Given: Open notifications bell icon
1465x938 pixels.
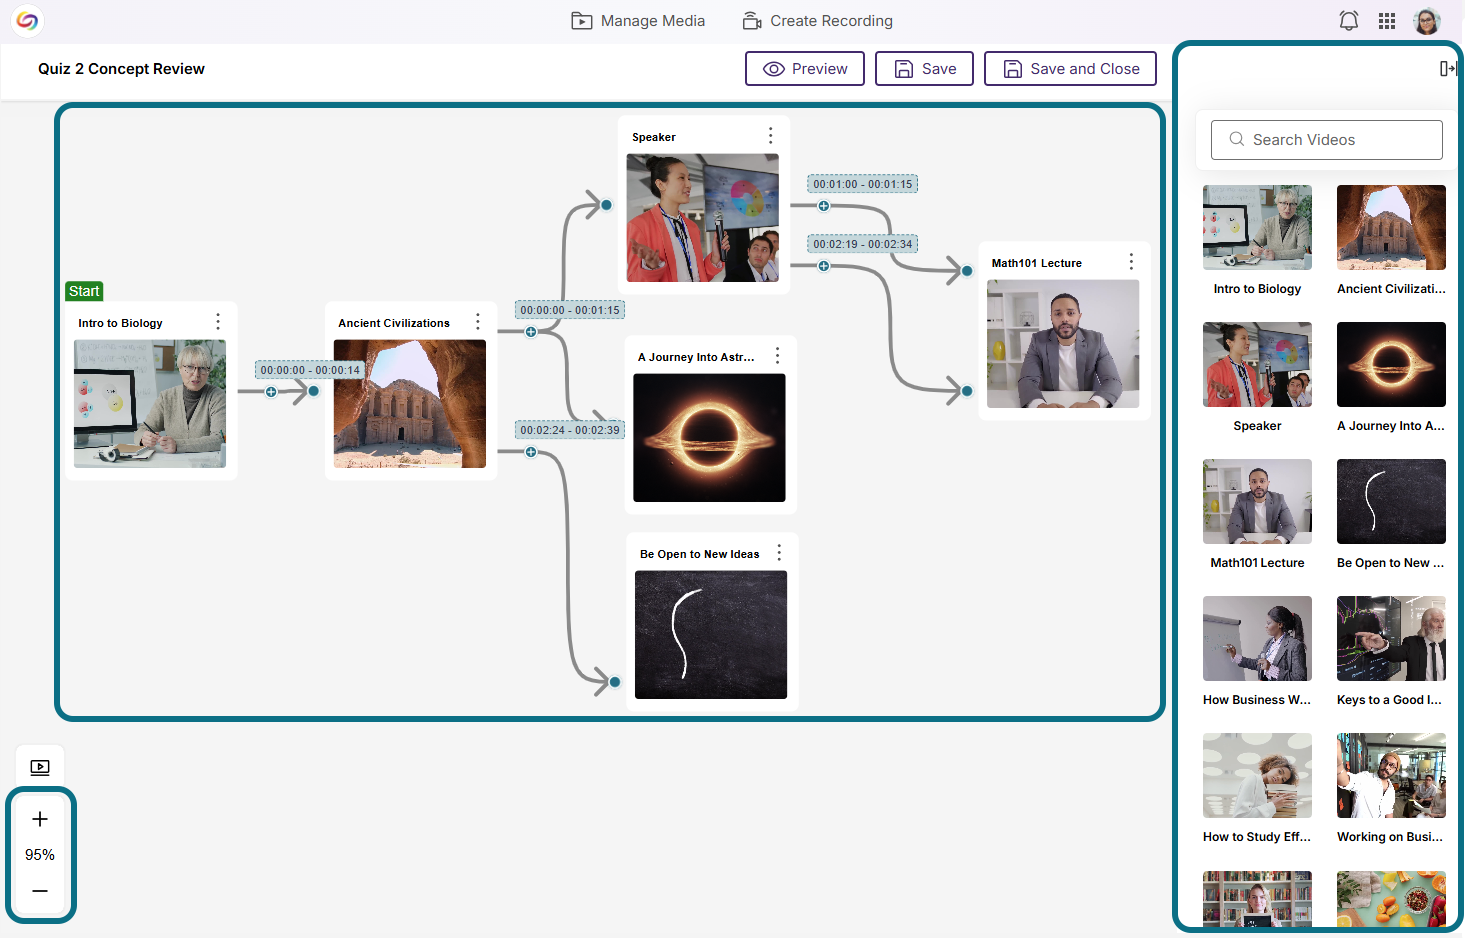Looking at the screenshot, I should coord(1348,21).
